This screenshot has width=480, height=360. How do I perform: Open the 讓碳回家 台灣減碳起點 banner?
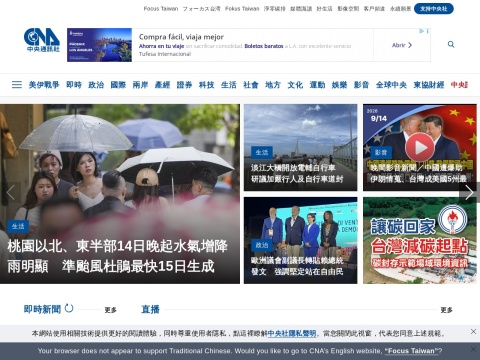[420, 240]
